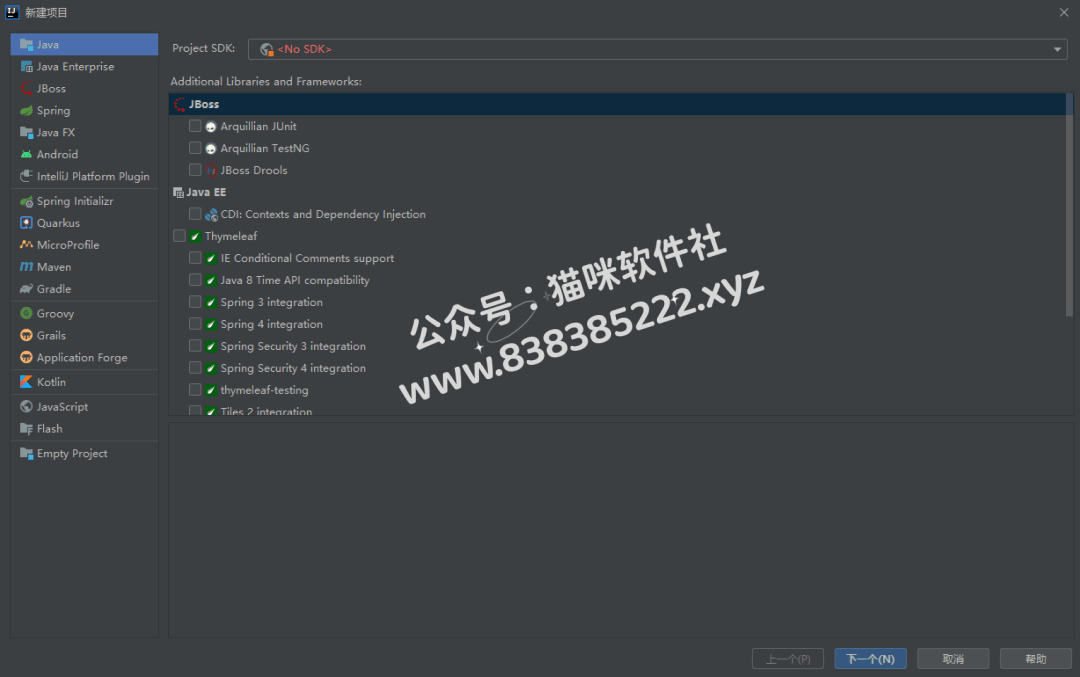Choose the MicroProfile project type

pyautogui.click(x=84, y=245)
